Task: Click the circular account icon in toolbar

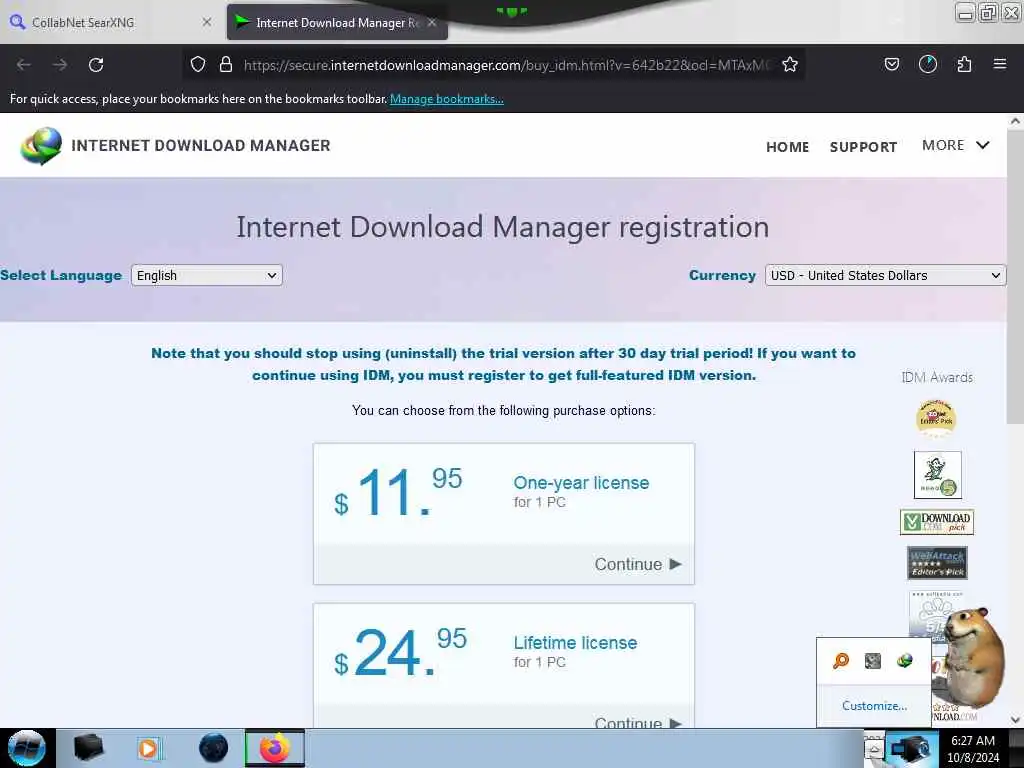Action: pos(928,64)
